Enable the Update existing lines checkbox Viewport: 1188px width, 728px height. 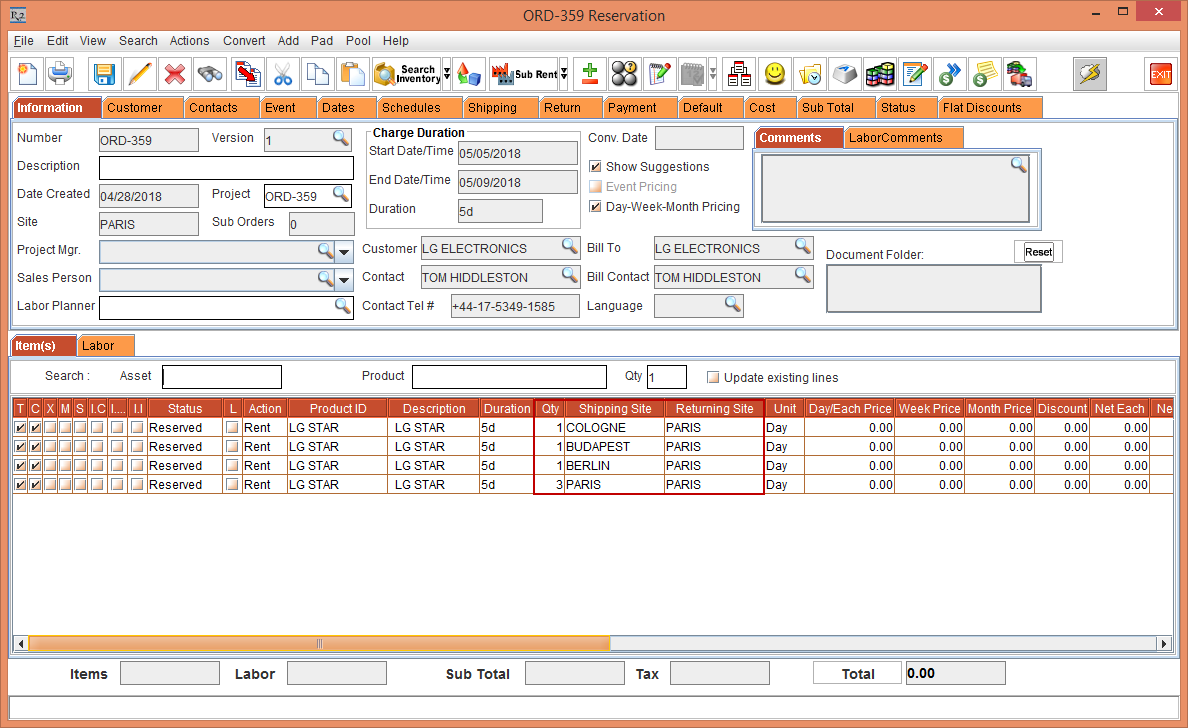click(x=713, y=378)
